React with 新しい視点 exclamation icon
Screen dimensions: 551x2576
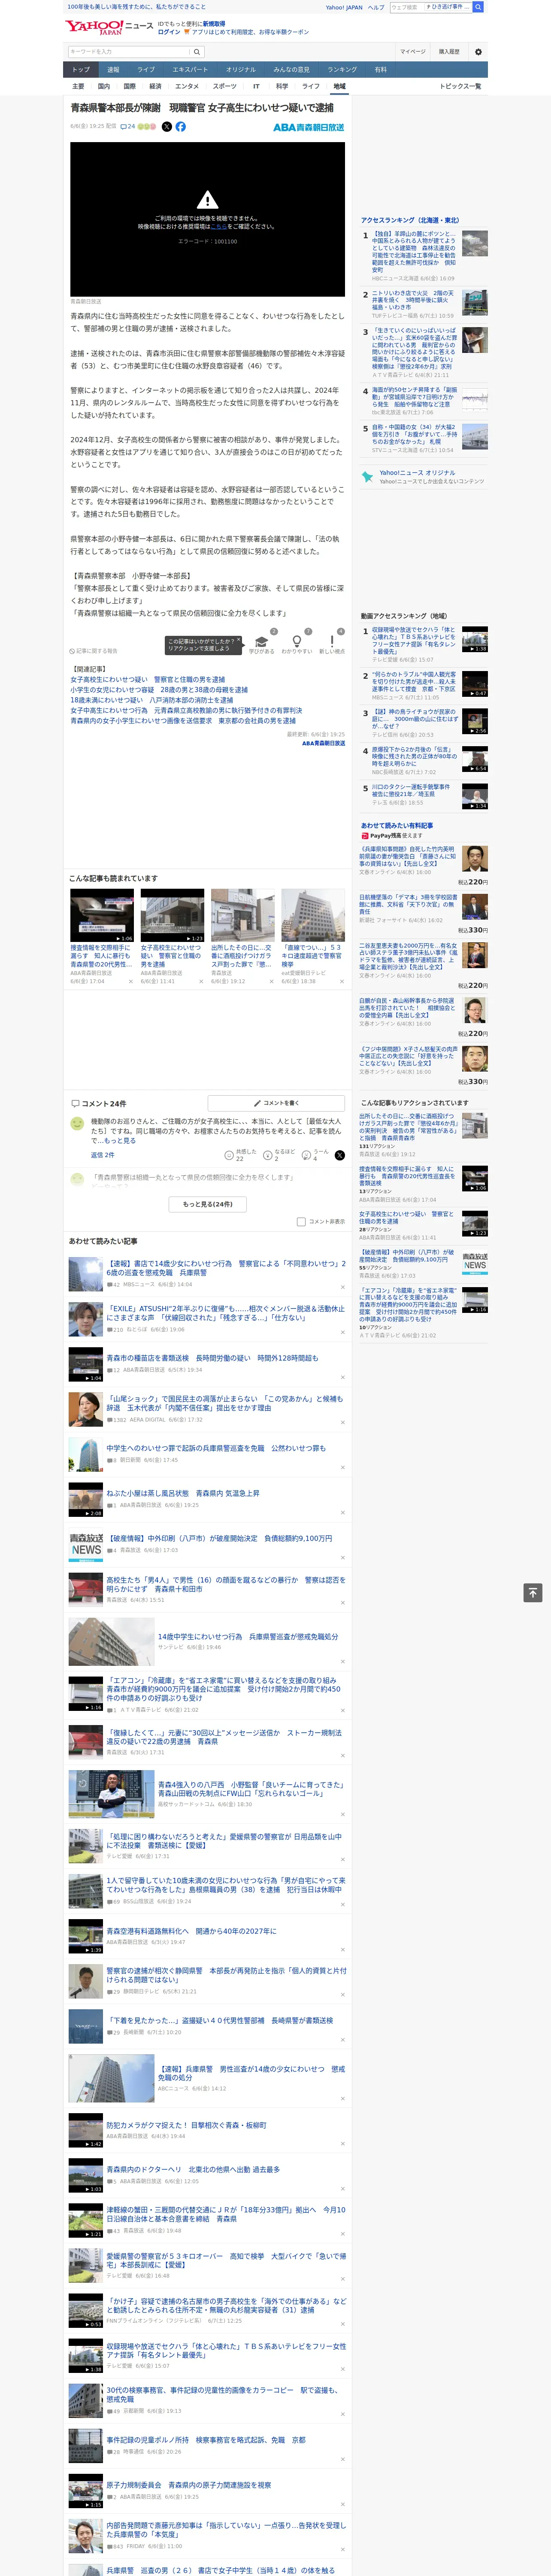pyautogui.click(x=332, y=642)
